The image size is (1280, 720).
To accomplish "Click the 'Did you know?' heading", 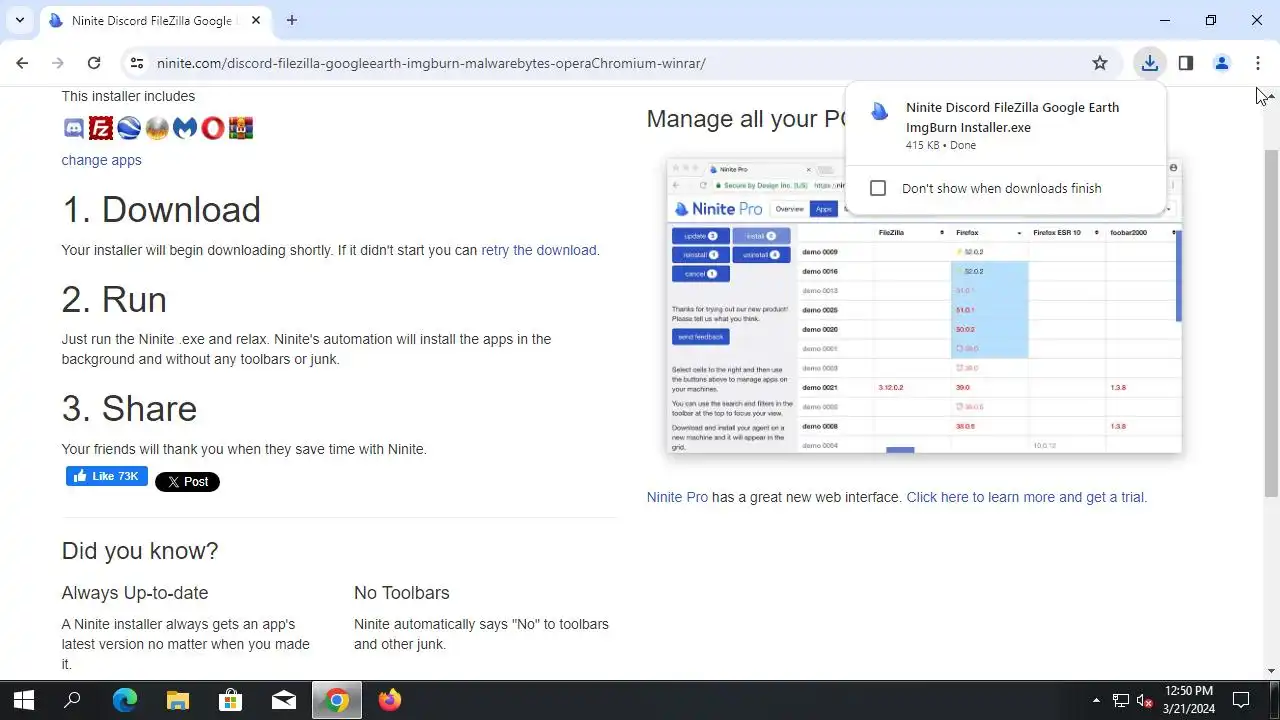I will pos(140,551).
